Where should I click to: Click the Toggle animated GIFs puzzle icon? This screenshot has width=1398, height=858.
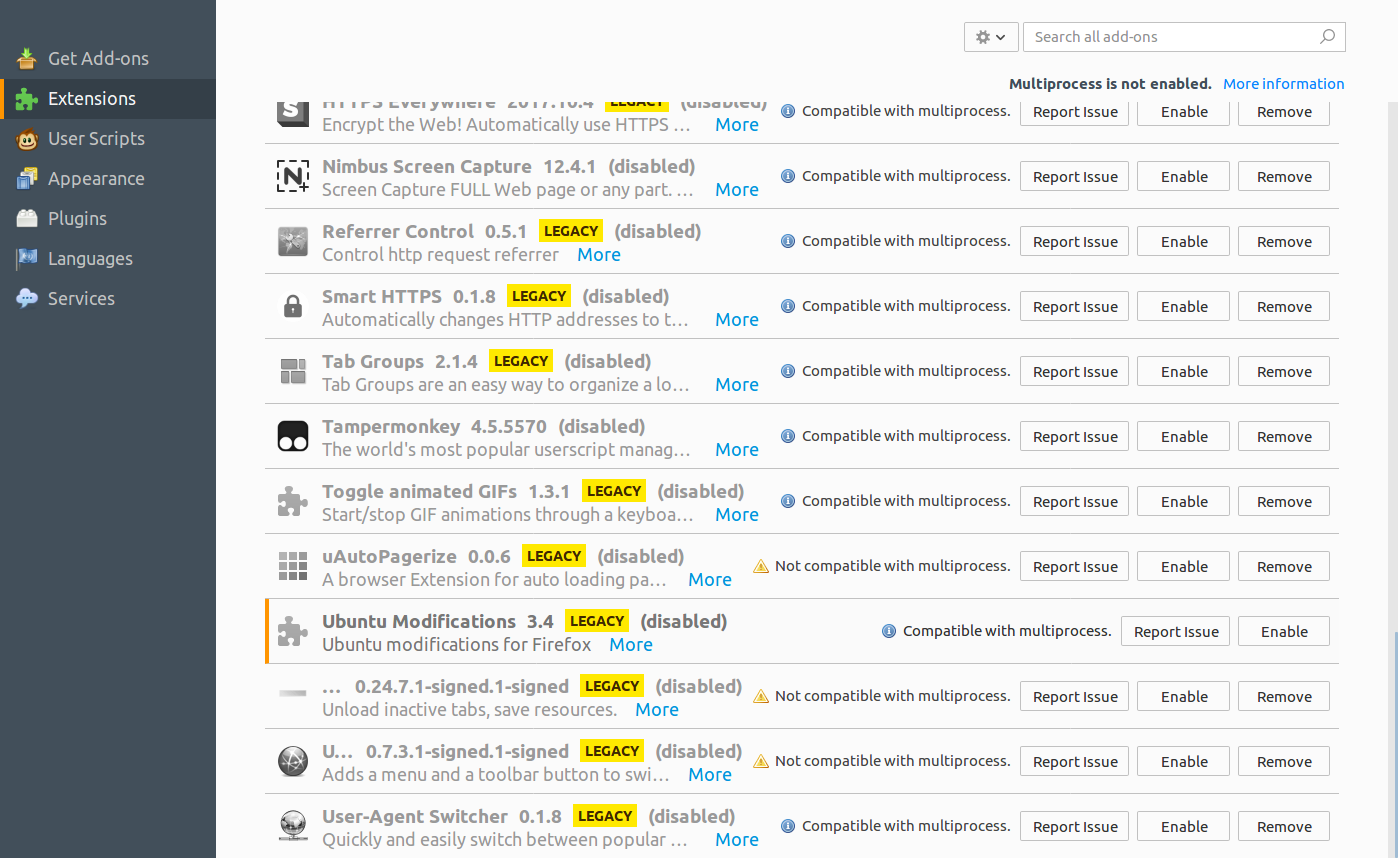tap(293, 502)
